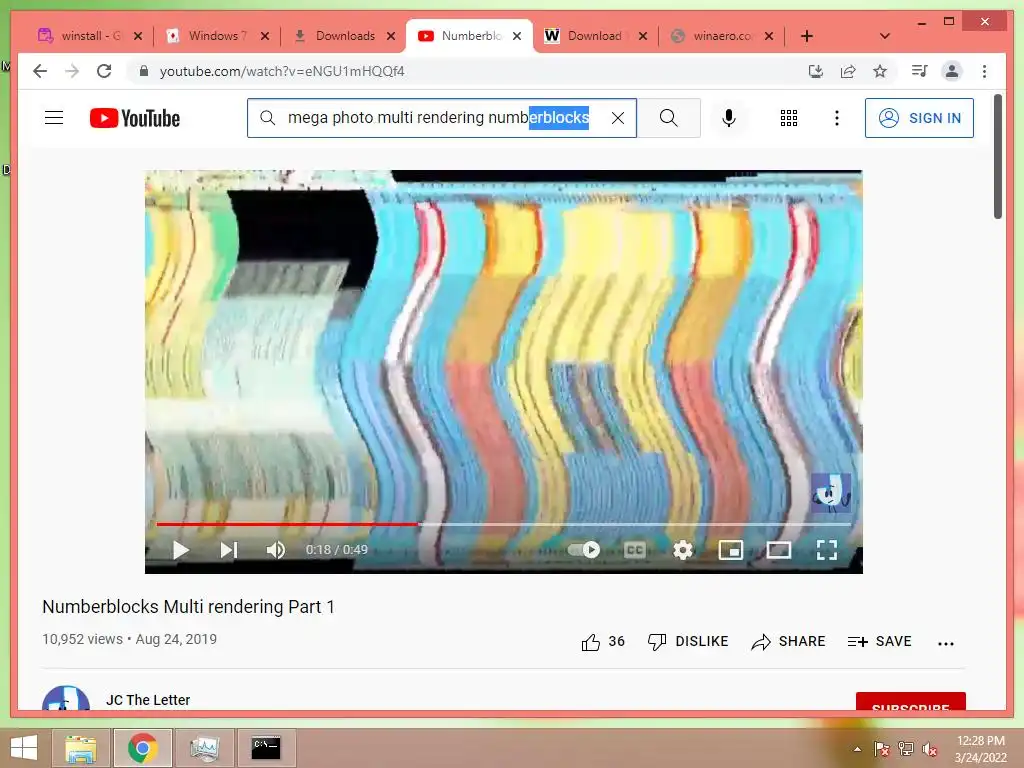Click the muted volume tray icon
This screenshot has width=1024, height=768.
(x=930, y=749)
